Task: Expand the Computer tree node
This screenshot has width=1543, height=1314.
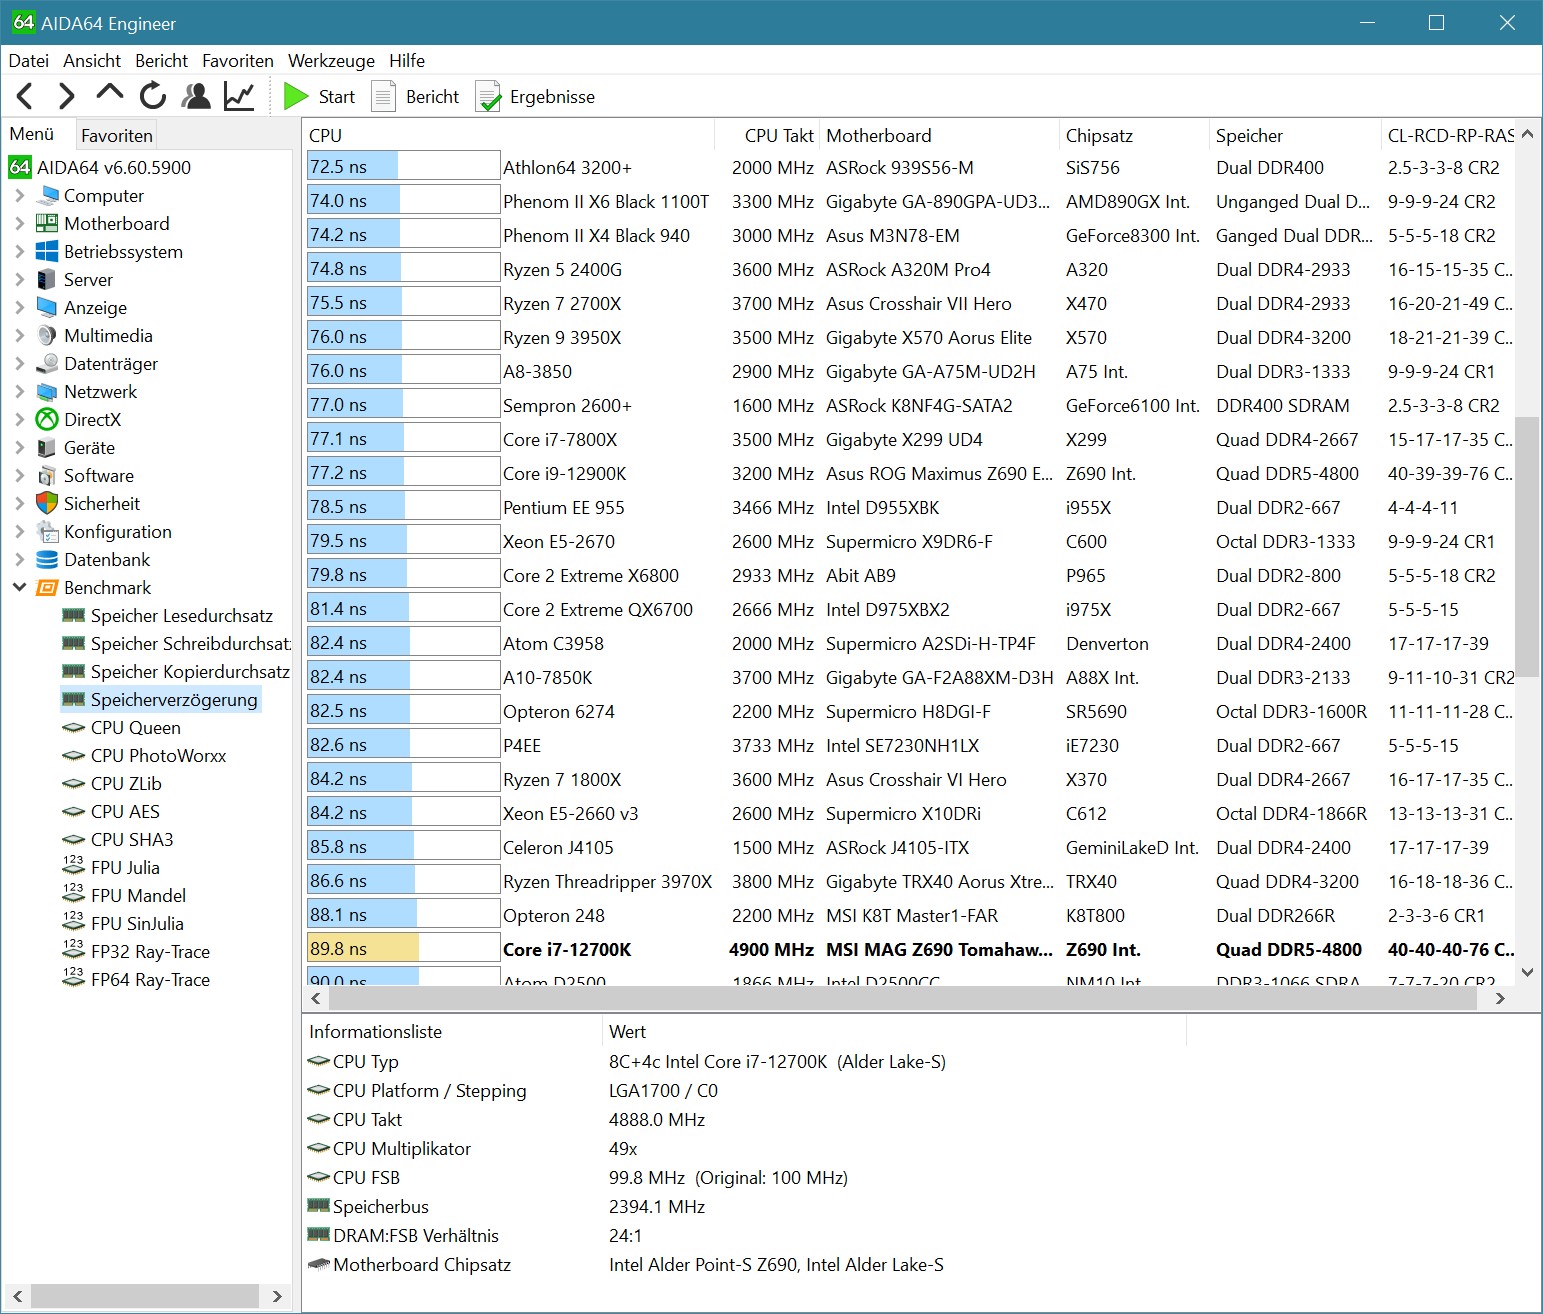Action: 19,196
